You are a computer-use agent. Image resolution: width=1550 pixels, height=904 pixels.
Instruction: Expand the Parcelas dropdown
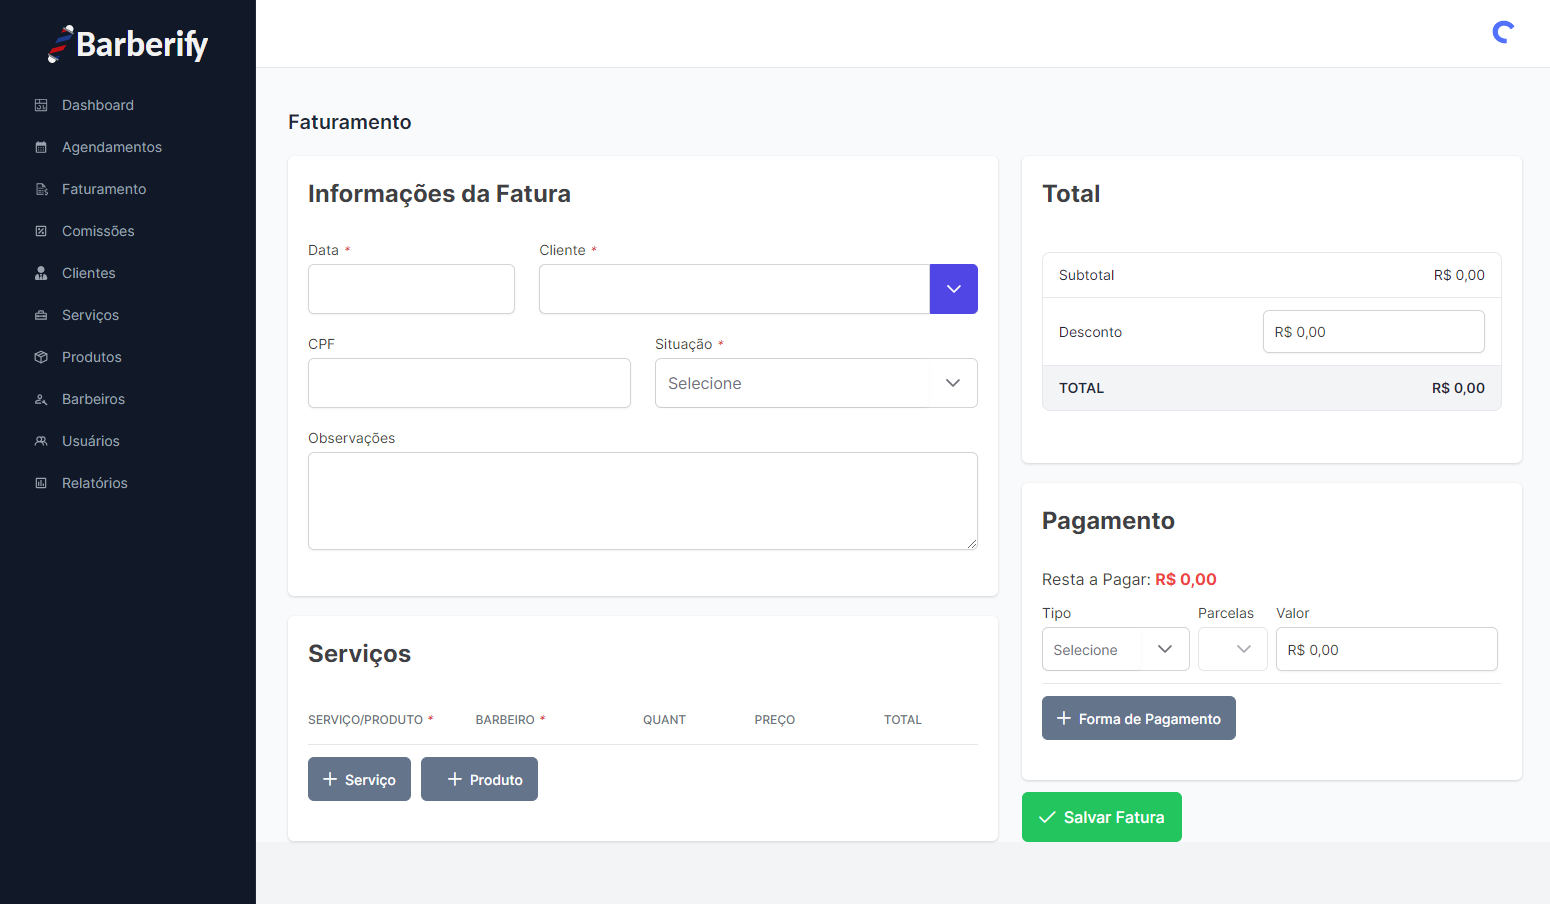click(x=1232, y=649)
